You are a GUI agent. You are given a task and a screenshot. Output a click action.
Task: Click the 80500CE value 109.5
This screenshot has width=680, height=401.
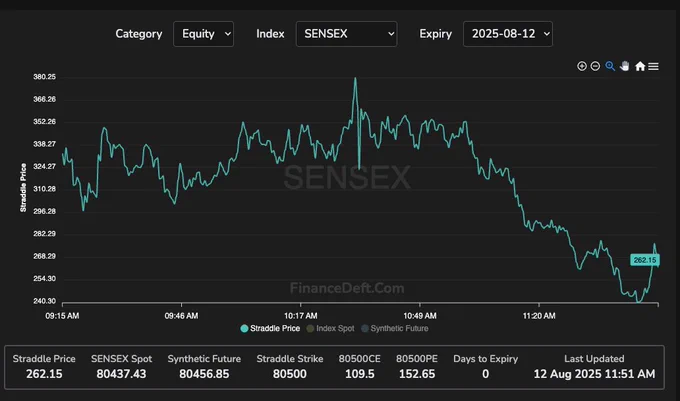[360, 374]
